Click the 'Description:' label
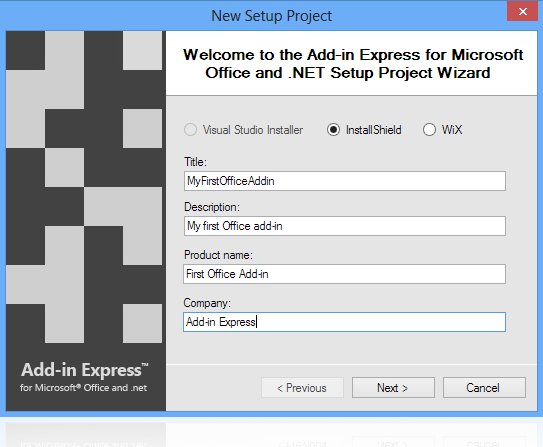This screenshot has width=543, height=447. (212, 207)
